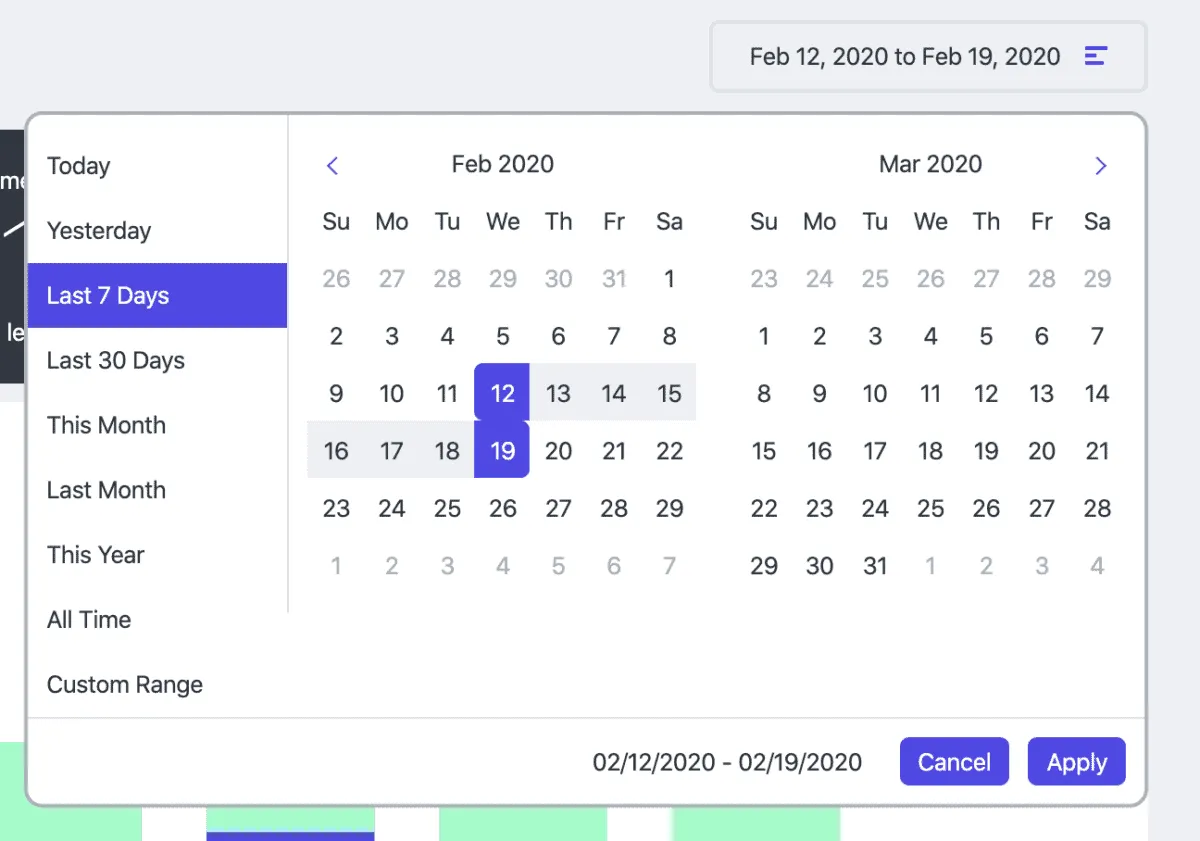This screenshot has height=841, width=1200.
Task: Click the next month arrow
Action: pos(1100,166)
